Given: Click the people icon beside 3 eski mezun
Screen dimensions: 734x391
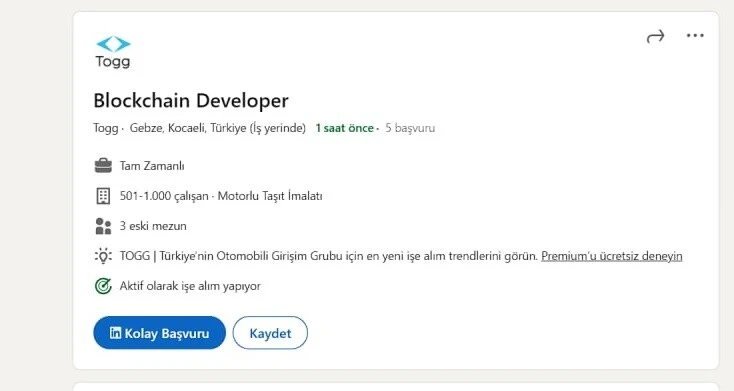Looking at the screenshot, I should 103,226.
